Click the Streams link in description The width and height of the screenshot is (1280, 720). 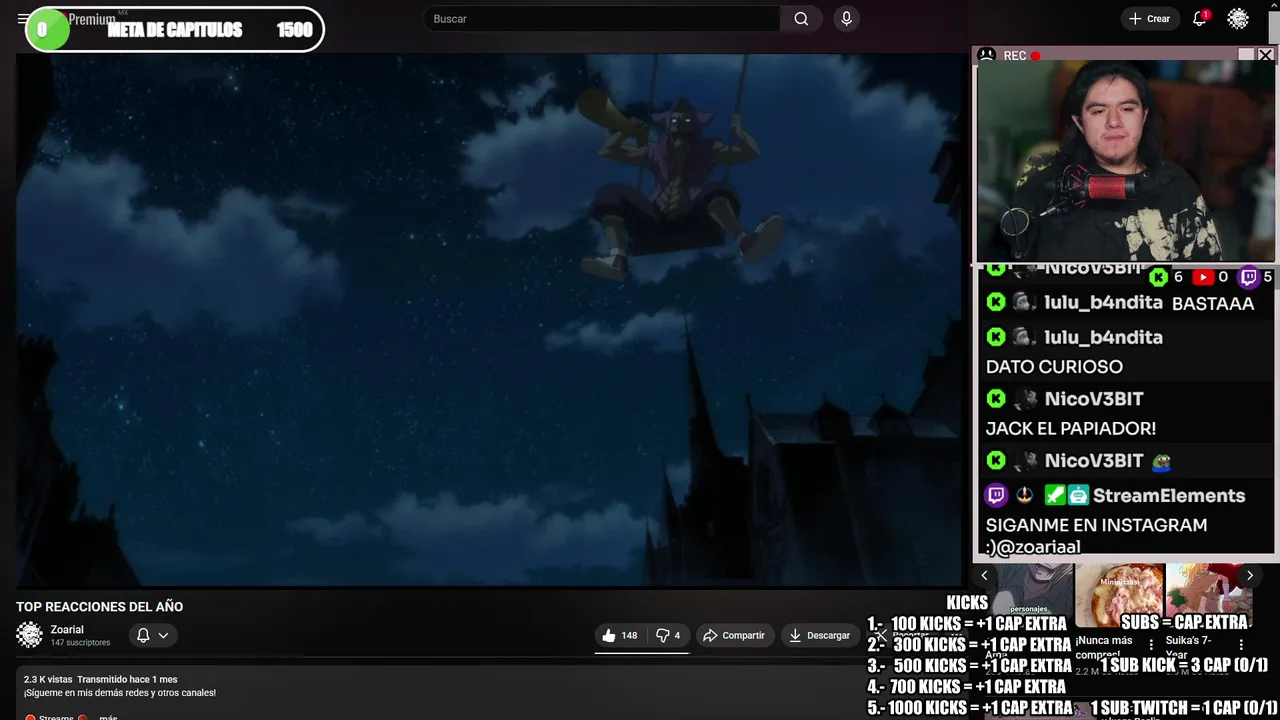[57, 717]
